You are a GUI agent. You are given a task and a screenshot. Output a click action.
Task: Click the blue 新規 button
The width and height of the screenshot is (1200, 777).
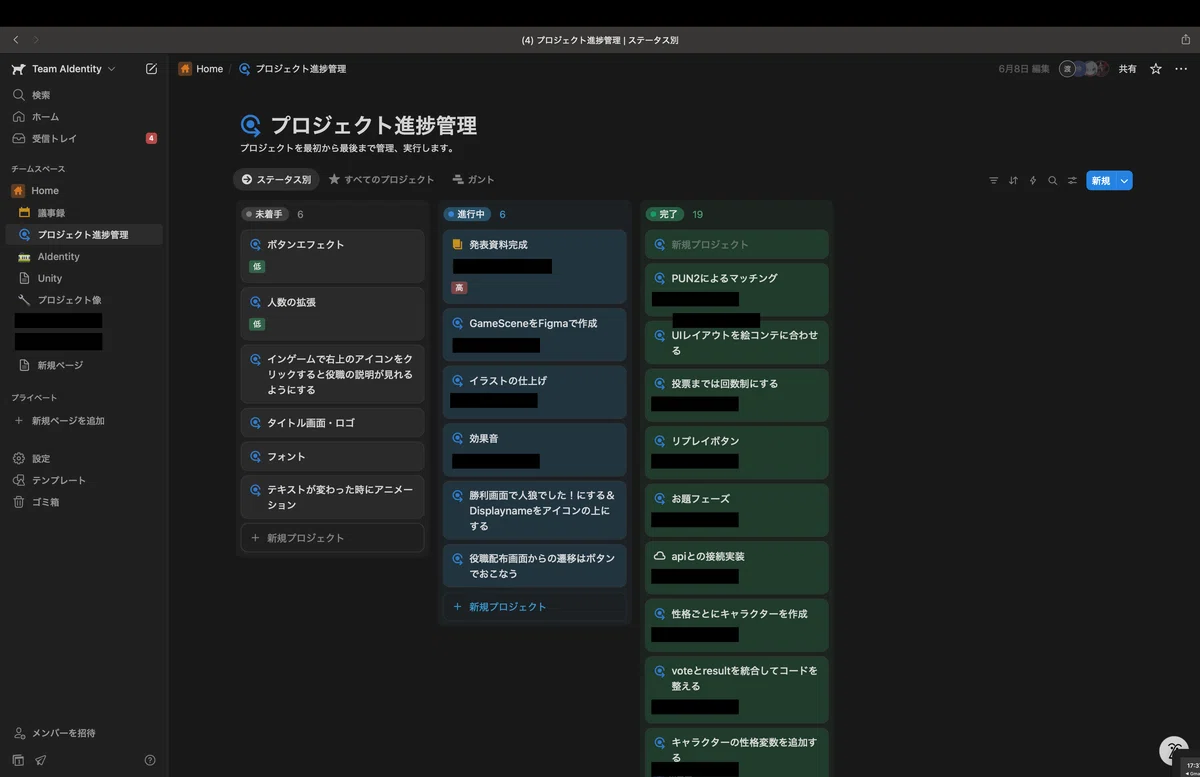1101,181
